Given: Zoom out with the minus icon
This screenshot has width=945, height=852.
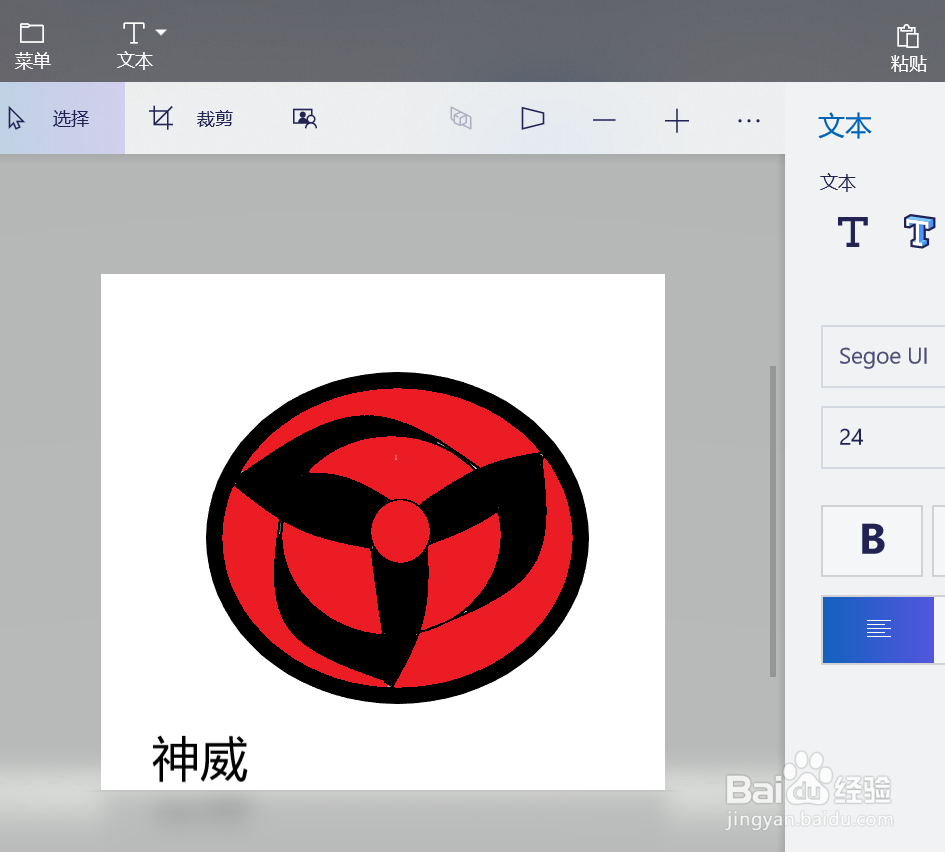Looking at the screenshot, I should click(x=604, y=119).
